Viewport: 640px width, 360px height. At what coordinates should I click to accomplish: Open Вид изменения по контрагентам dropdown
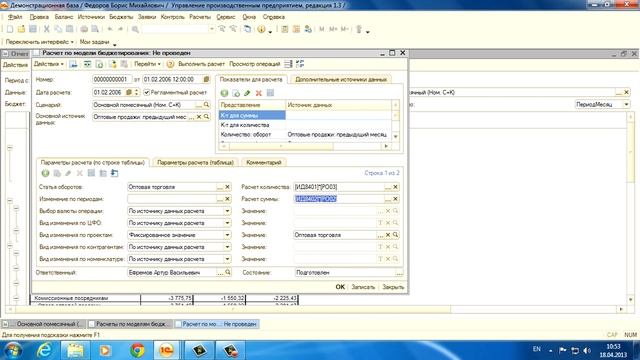click(227, 247)
